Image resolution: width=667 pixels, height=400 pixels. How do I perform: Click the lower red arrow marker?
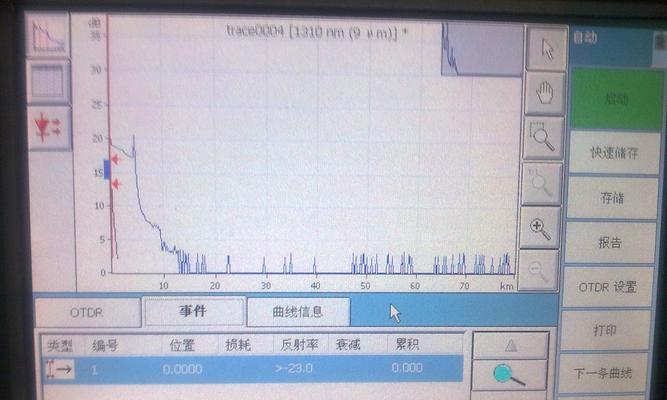pyautogui.click(x=116, y=184)
